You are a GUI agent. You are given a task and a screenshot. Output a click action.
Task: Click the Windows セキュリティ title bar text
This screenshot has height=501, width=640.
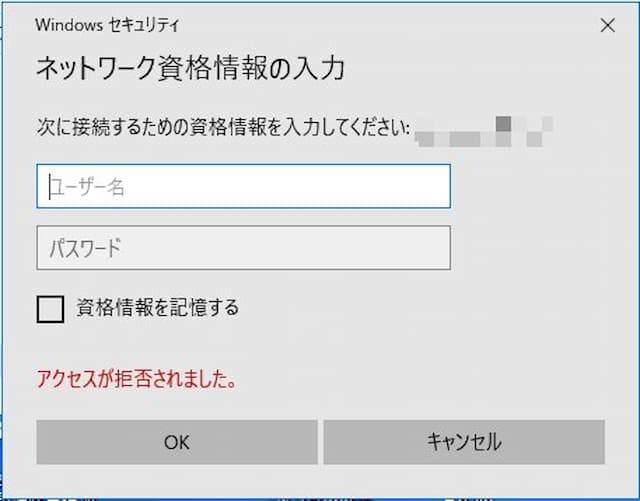(x=107, y=25)
